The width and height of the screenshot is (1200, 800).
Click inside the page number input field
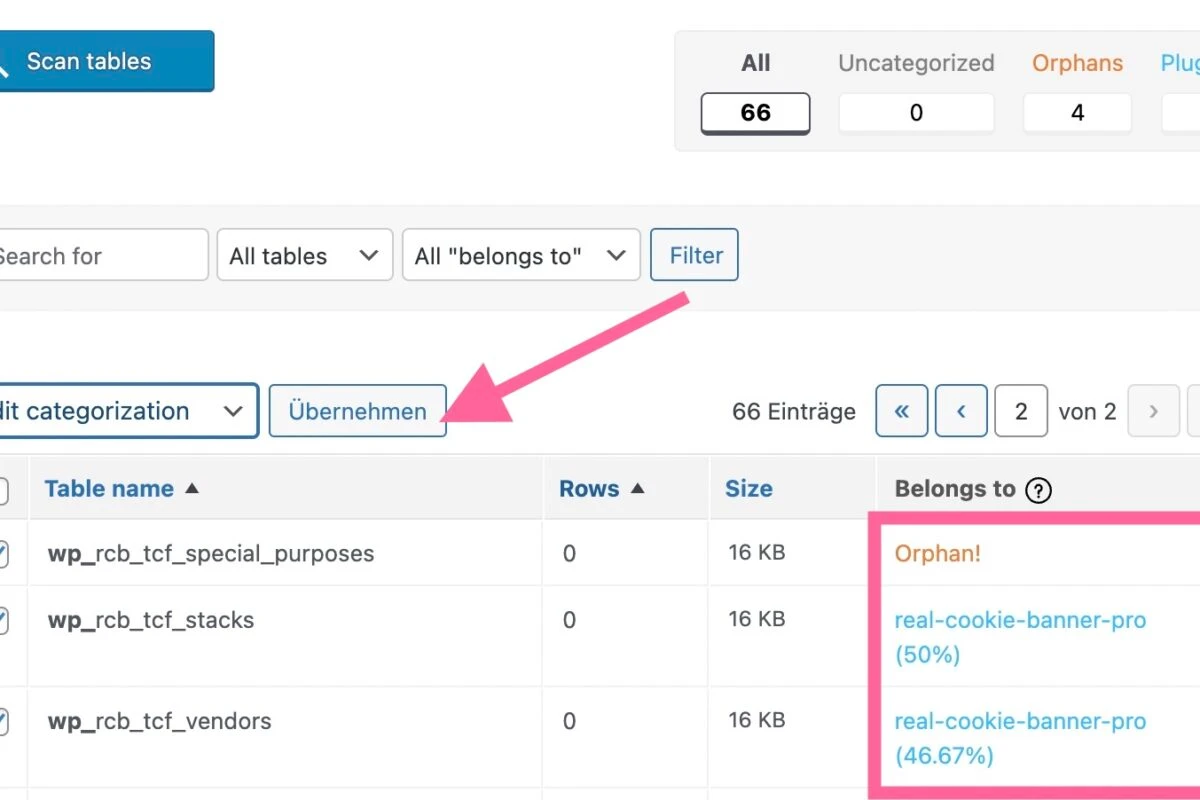click(1021, 411)
